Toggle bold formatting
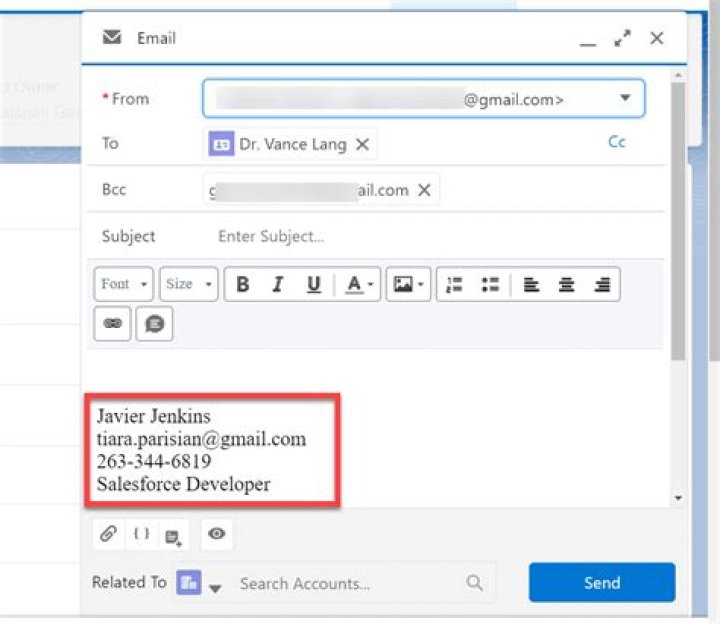Image resolution: width=720 pixels, height=624 pixels. pyautogui.click(x=242, y=284)
